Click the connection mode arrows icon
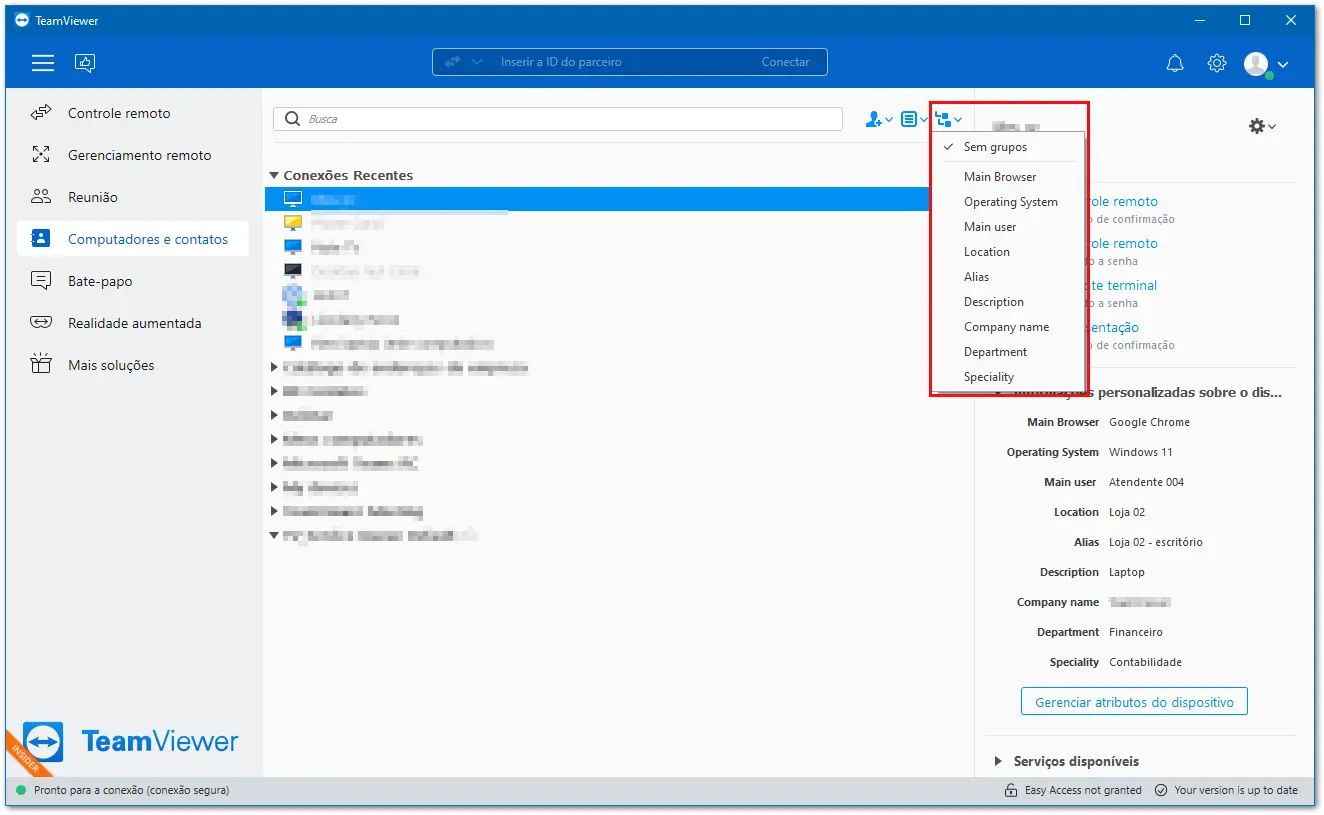This screenshot has width=1324, height=815. click(x=453, y=62)
